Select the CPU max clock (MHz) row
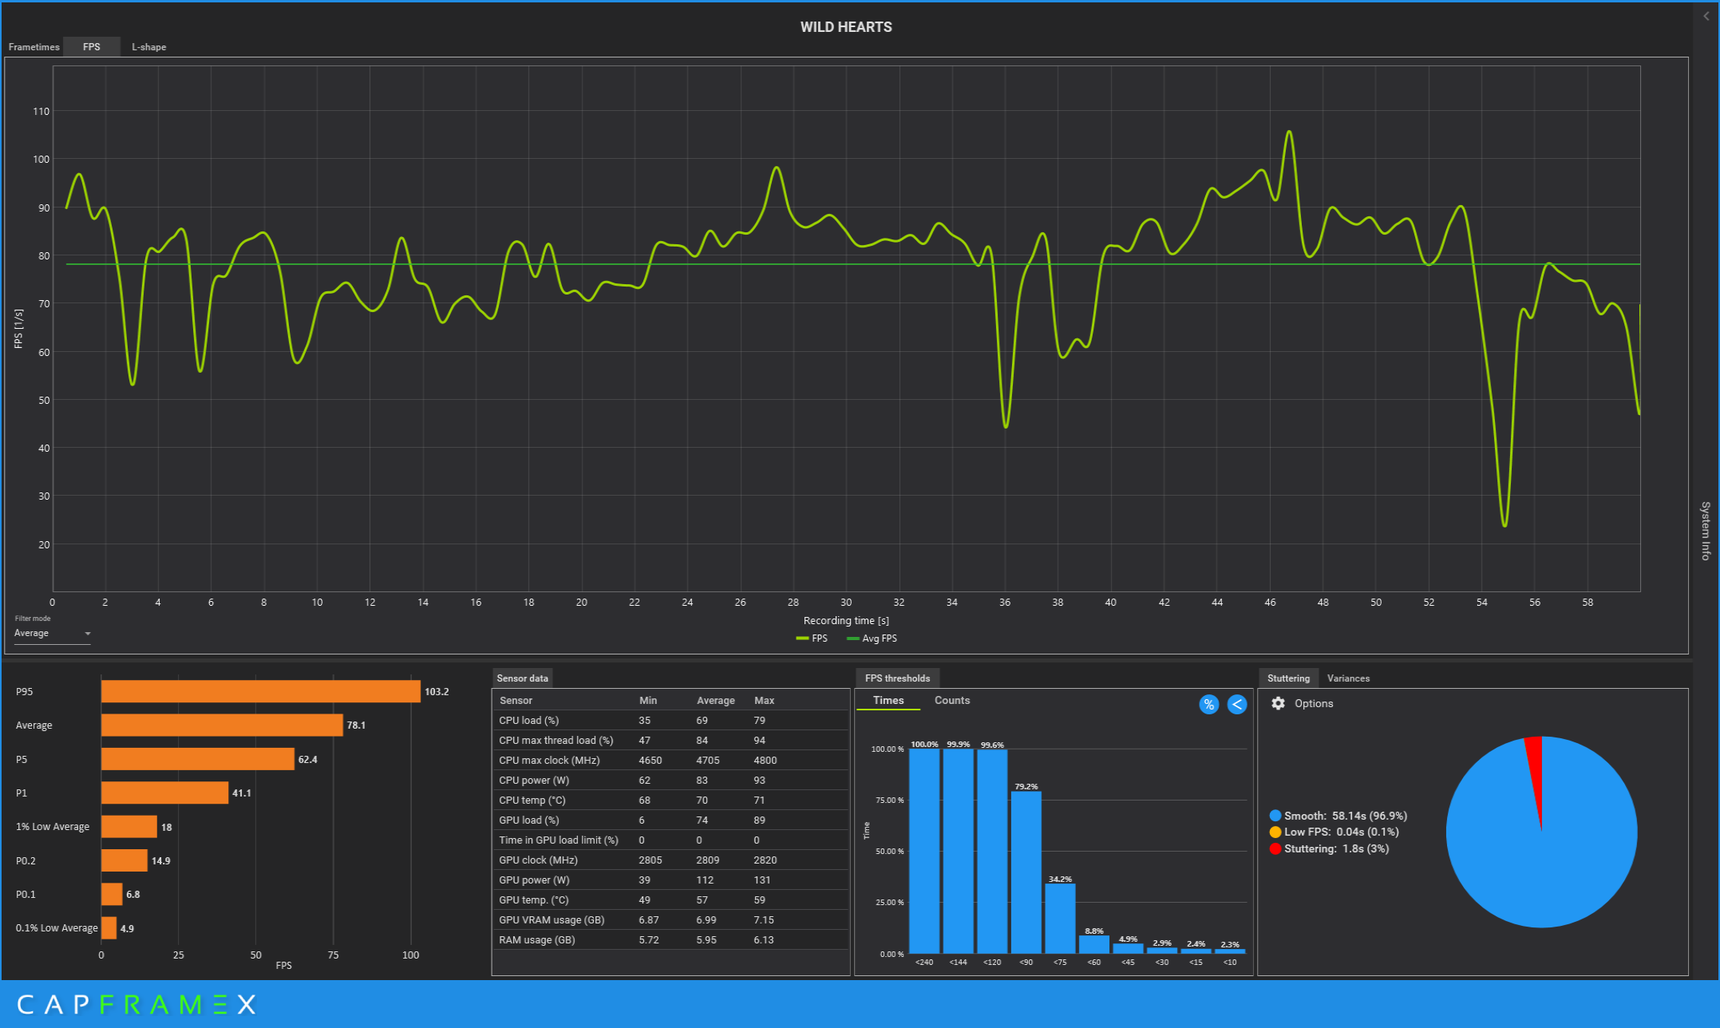The image size is (1720, 1028). 671,760
